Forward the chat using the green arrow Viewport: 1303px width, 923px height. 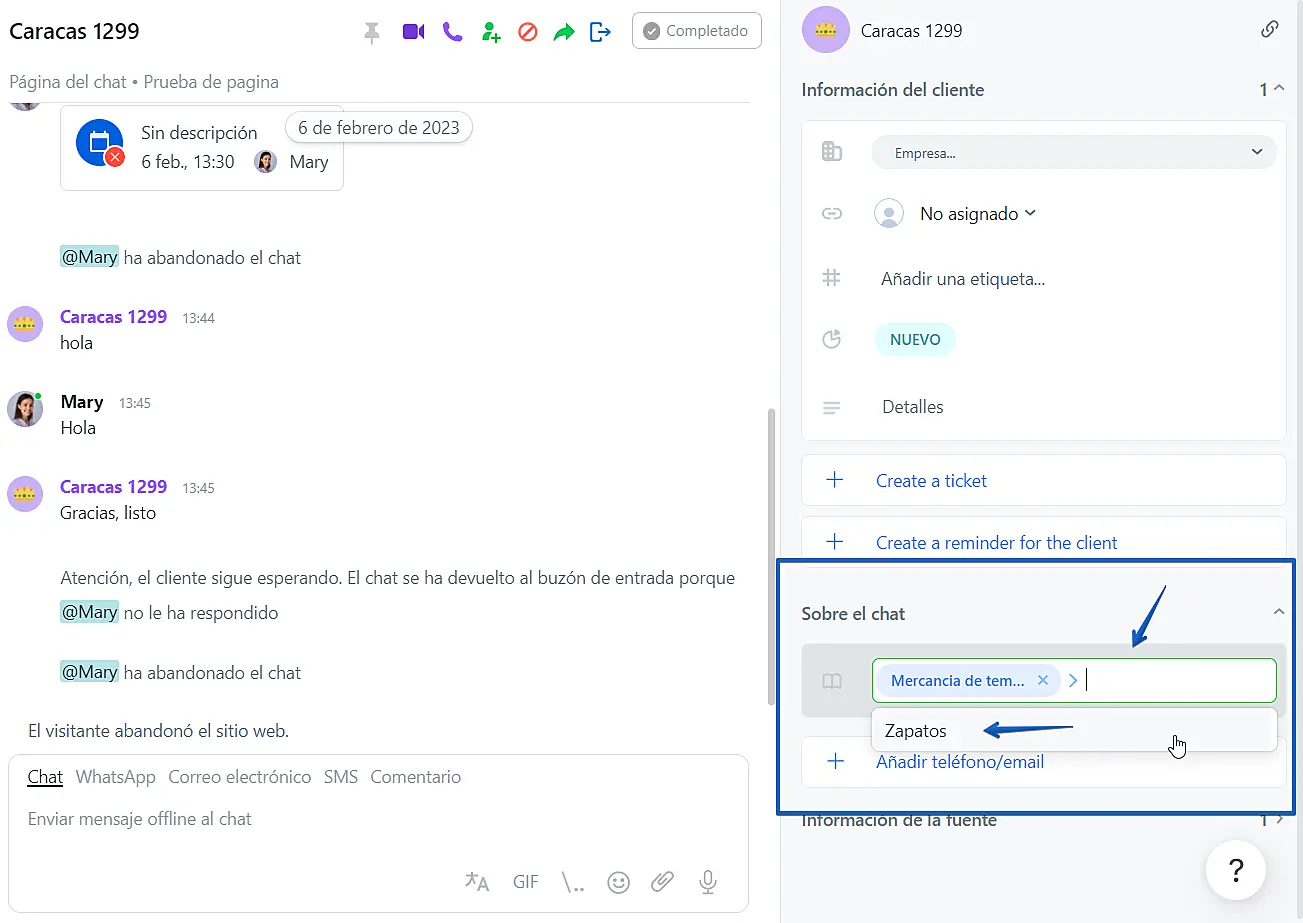pos(564,32)
